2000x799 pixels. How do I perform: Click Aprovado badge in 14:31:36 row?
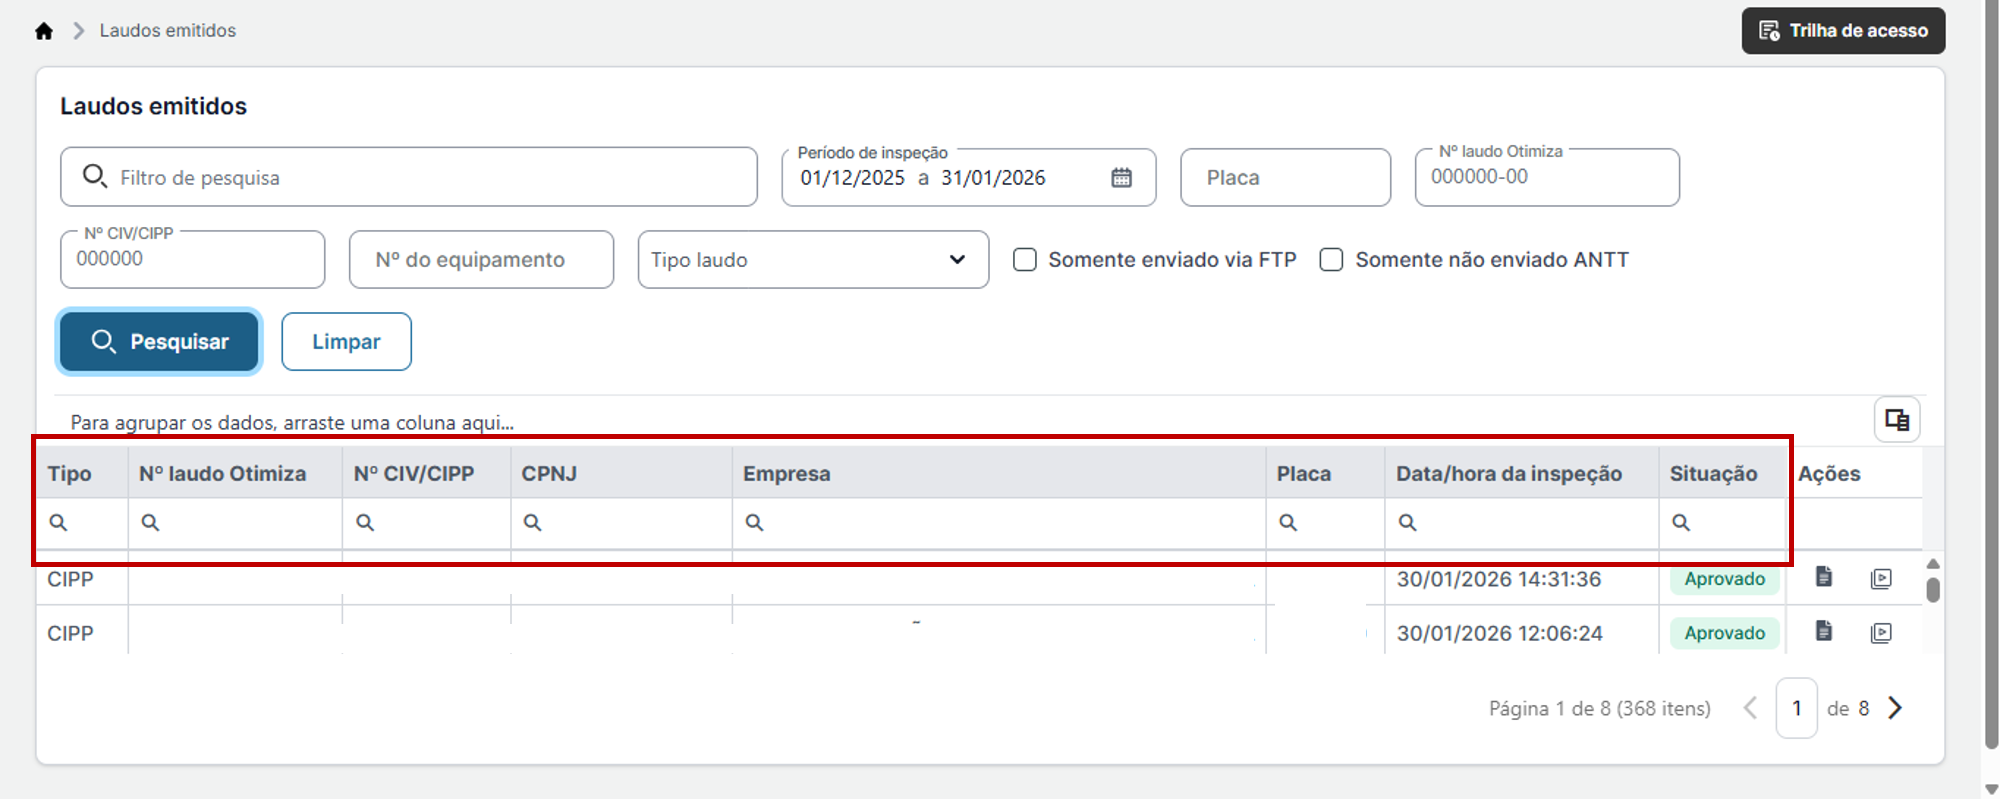point(1724,579)
